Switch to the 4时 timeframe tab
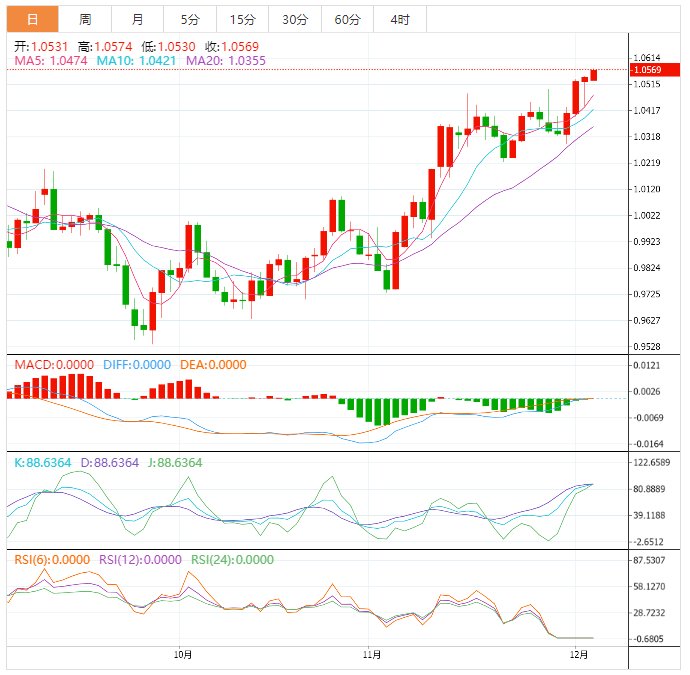The width and height of the screenshot is (690, 675). click(400, 19)
